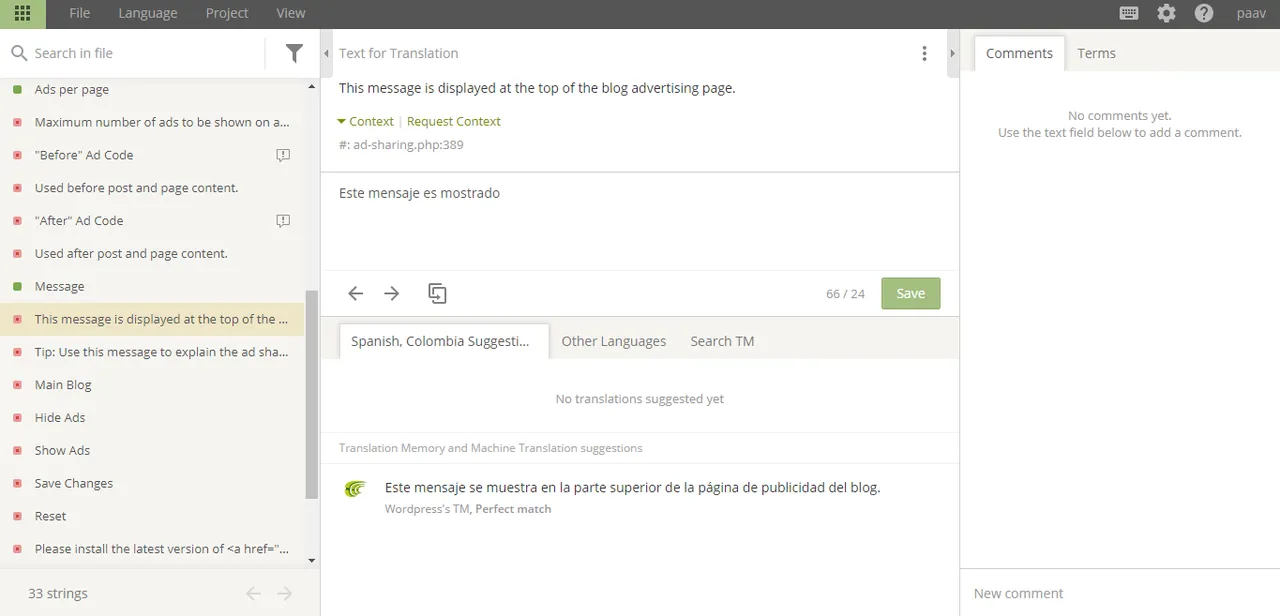The width and height of the screenshot is (1280, 616).
Task: Switch to the Other Languages tab
Action: [613, 341]
